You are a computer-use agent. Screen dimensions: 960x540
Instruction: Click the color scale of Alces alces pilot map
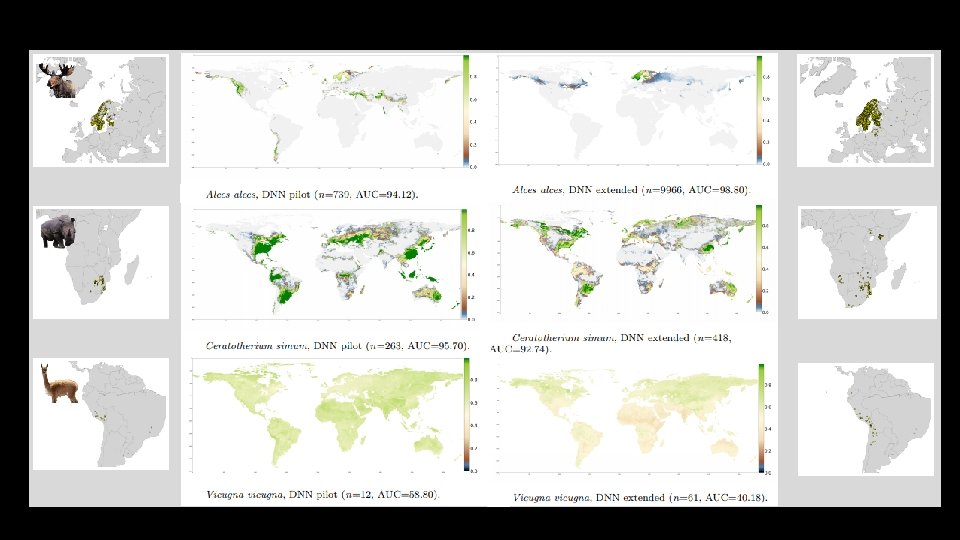466,111
